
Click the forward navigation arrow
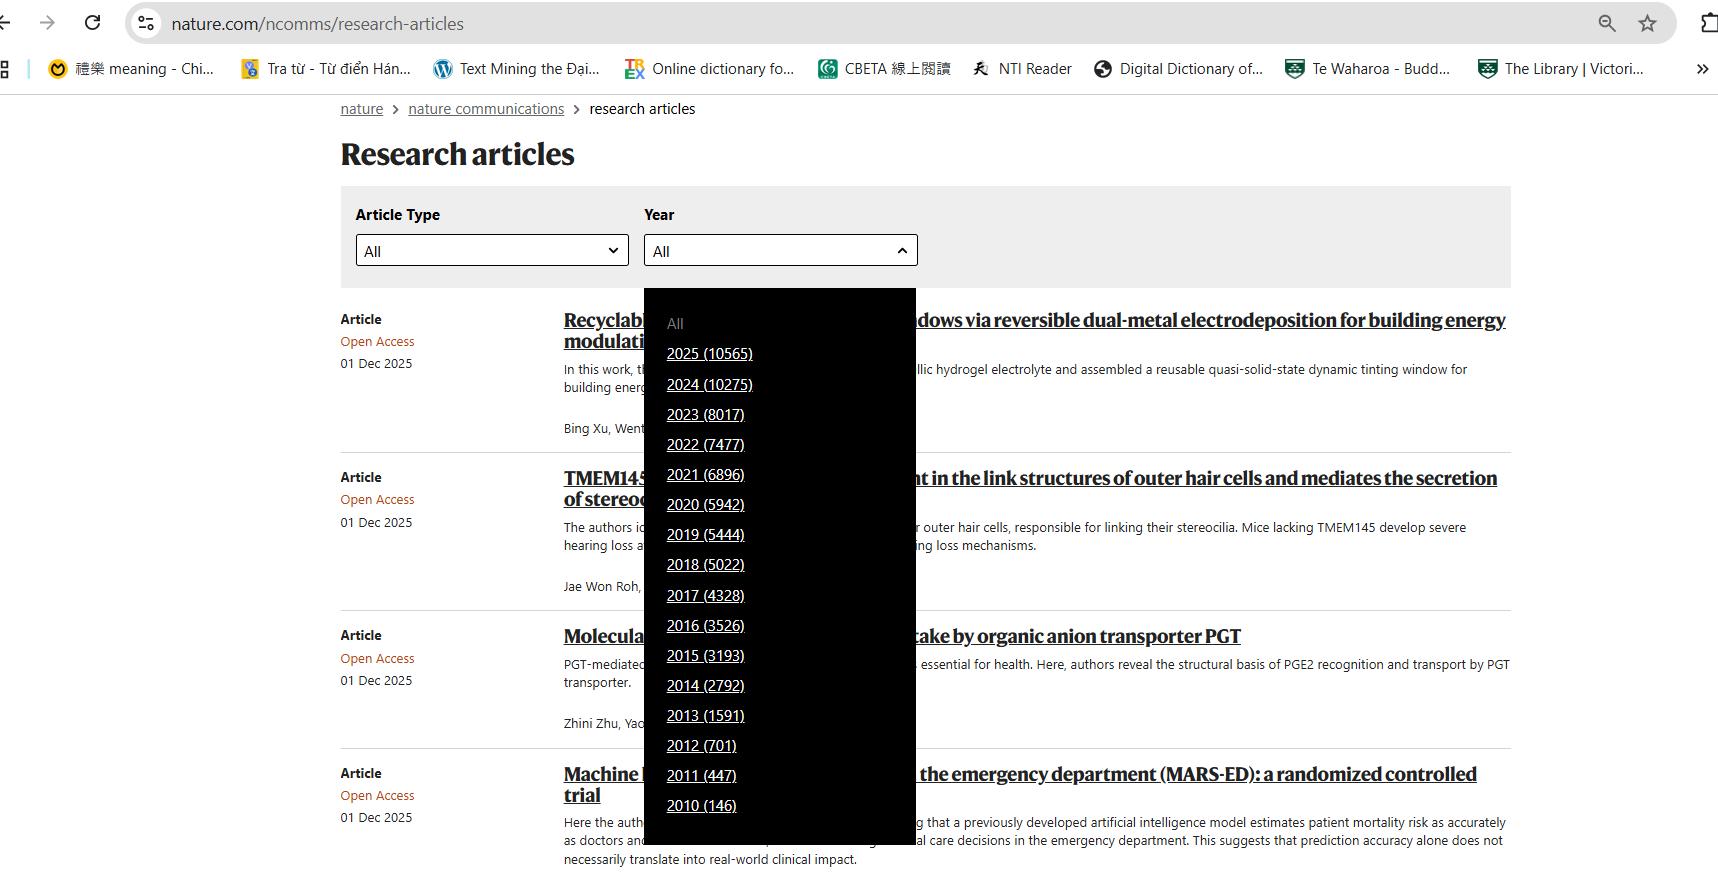pyautogui.click(x=47, y=23)
